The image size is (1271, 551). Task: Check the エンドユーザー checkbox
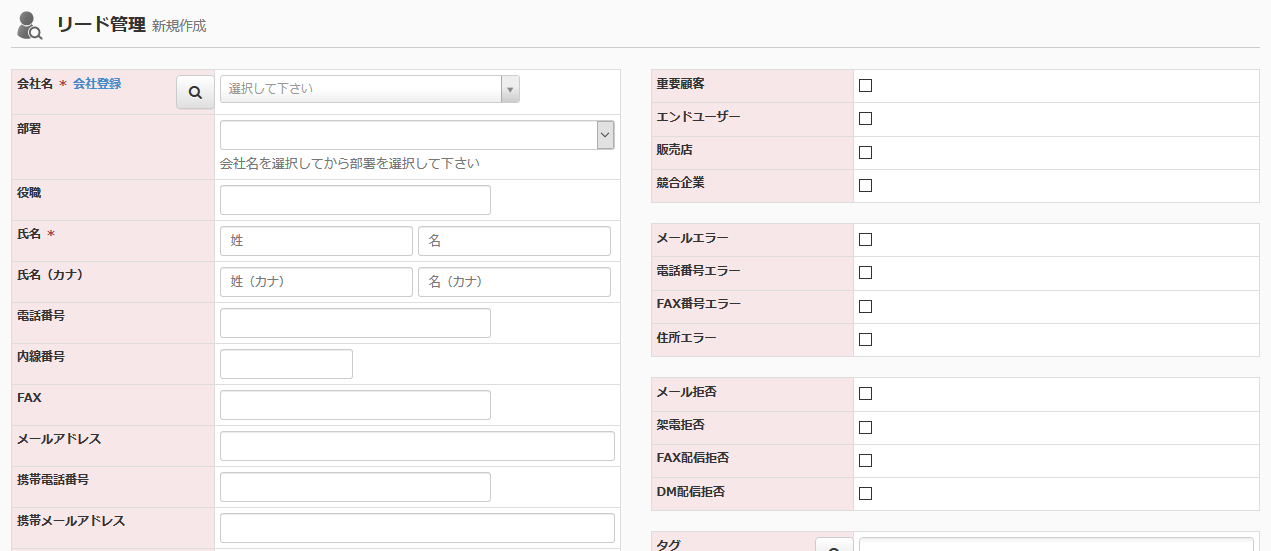[866, 119]
